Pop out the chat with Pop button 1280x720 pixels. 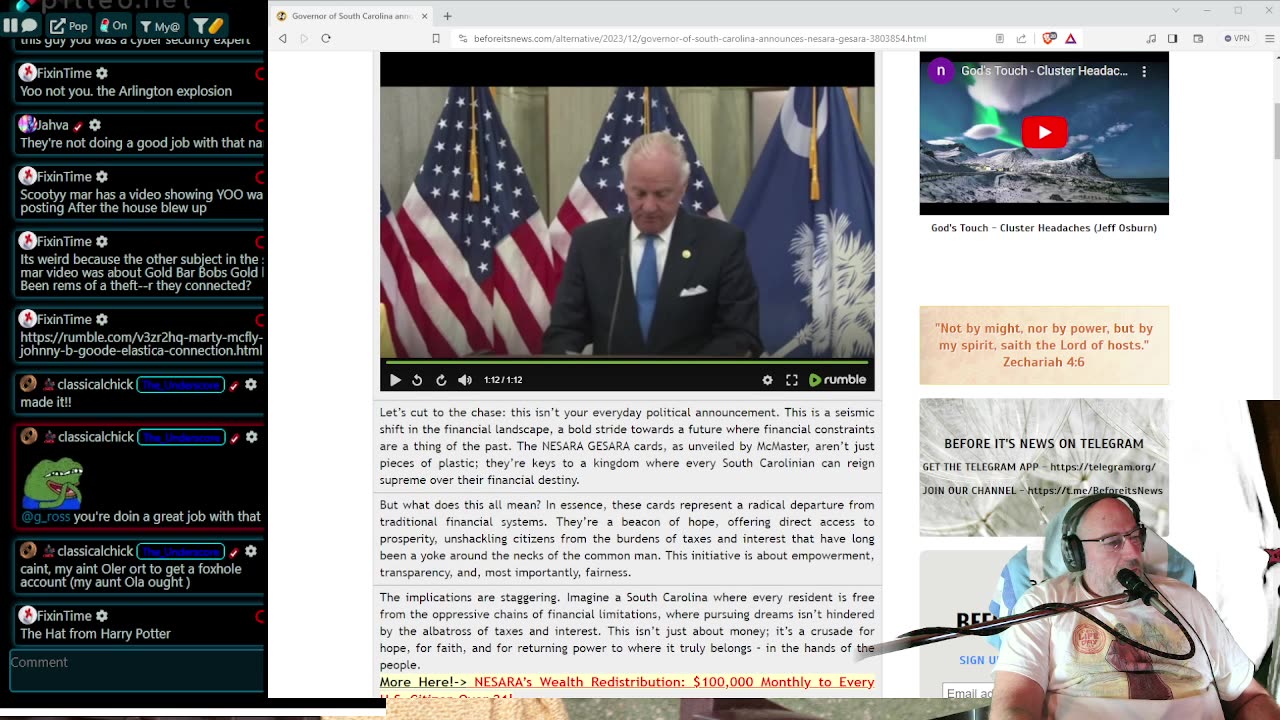(x=69, y=25)
